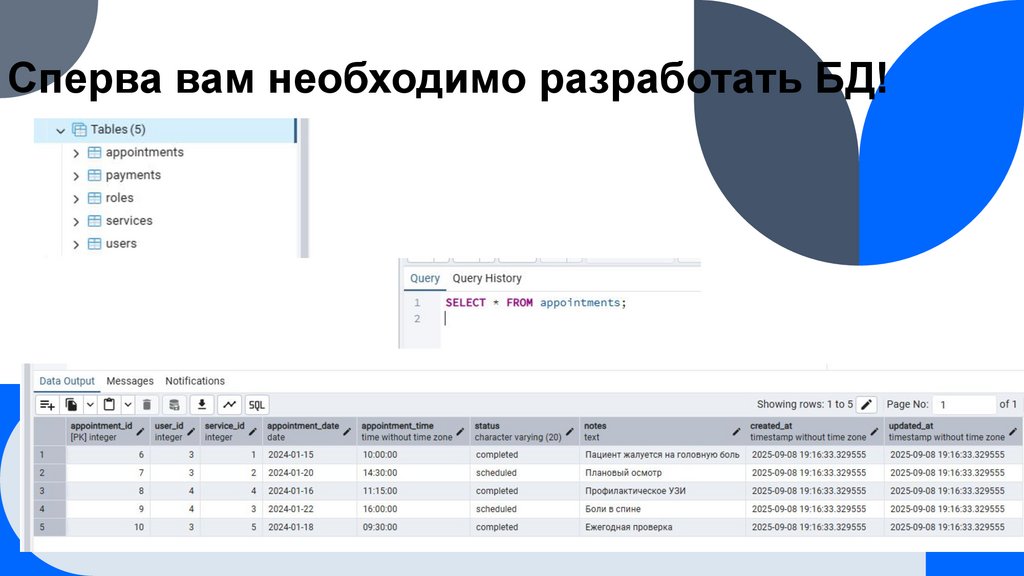Viewport: 1024px width, 576px height.
Task: Open the Query History tab
Action: tap(487, 278)
